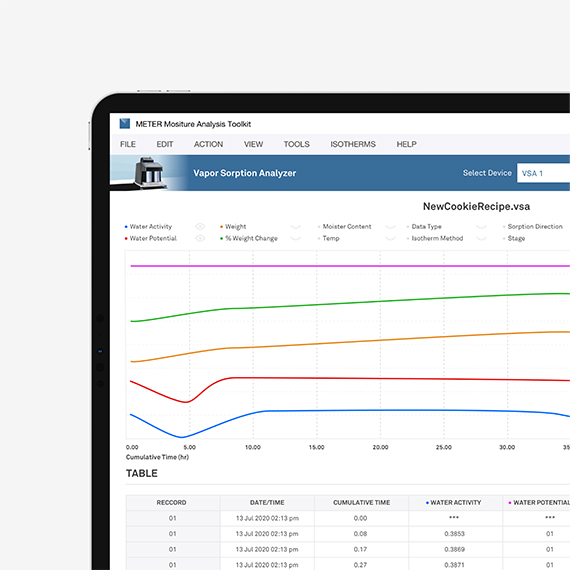Click the % Weight Change legend label
The width and height of the screenshot is (570, 570).
[x=251, y=238]
